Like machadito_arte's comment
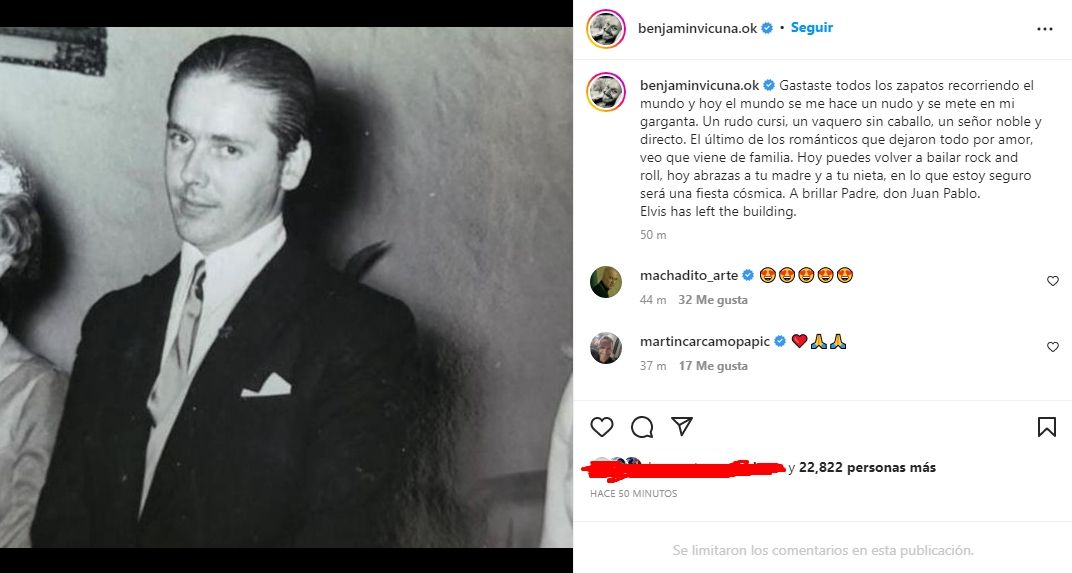Screen dimensions: 1072x573 pyautogui.click(x=1052, y=282)
